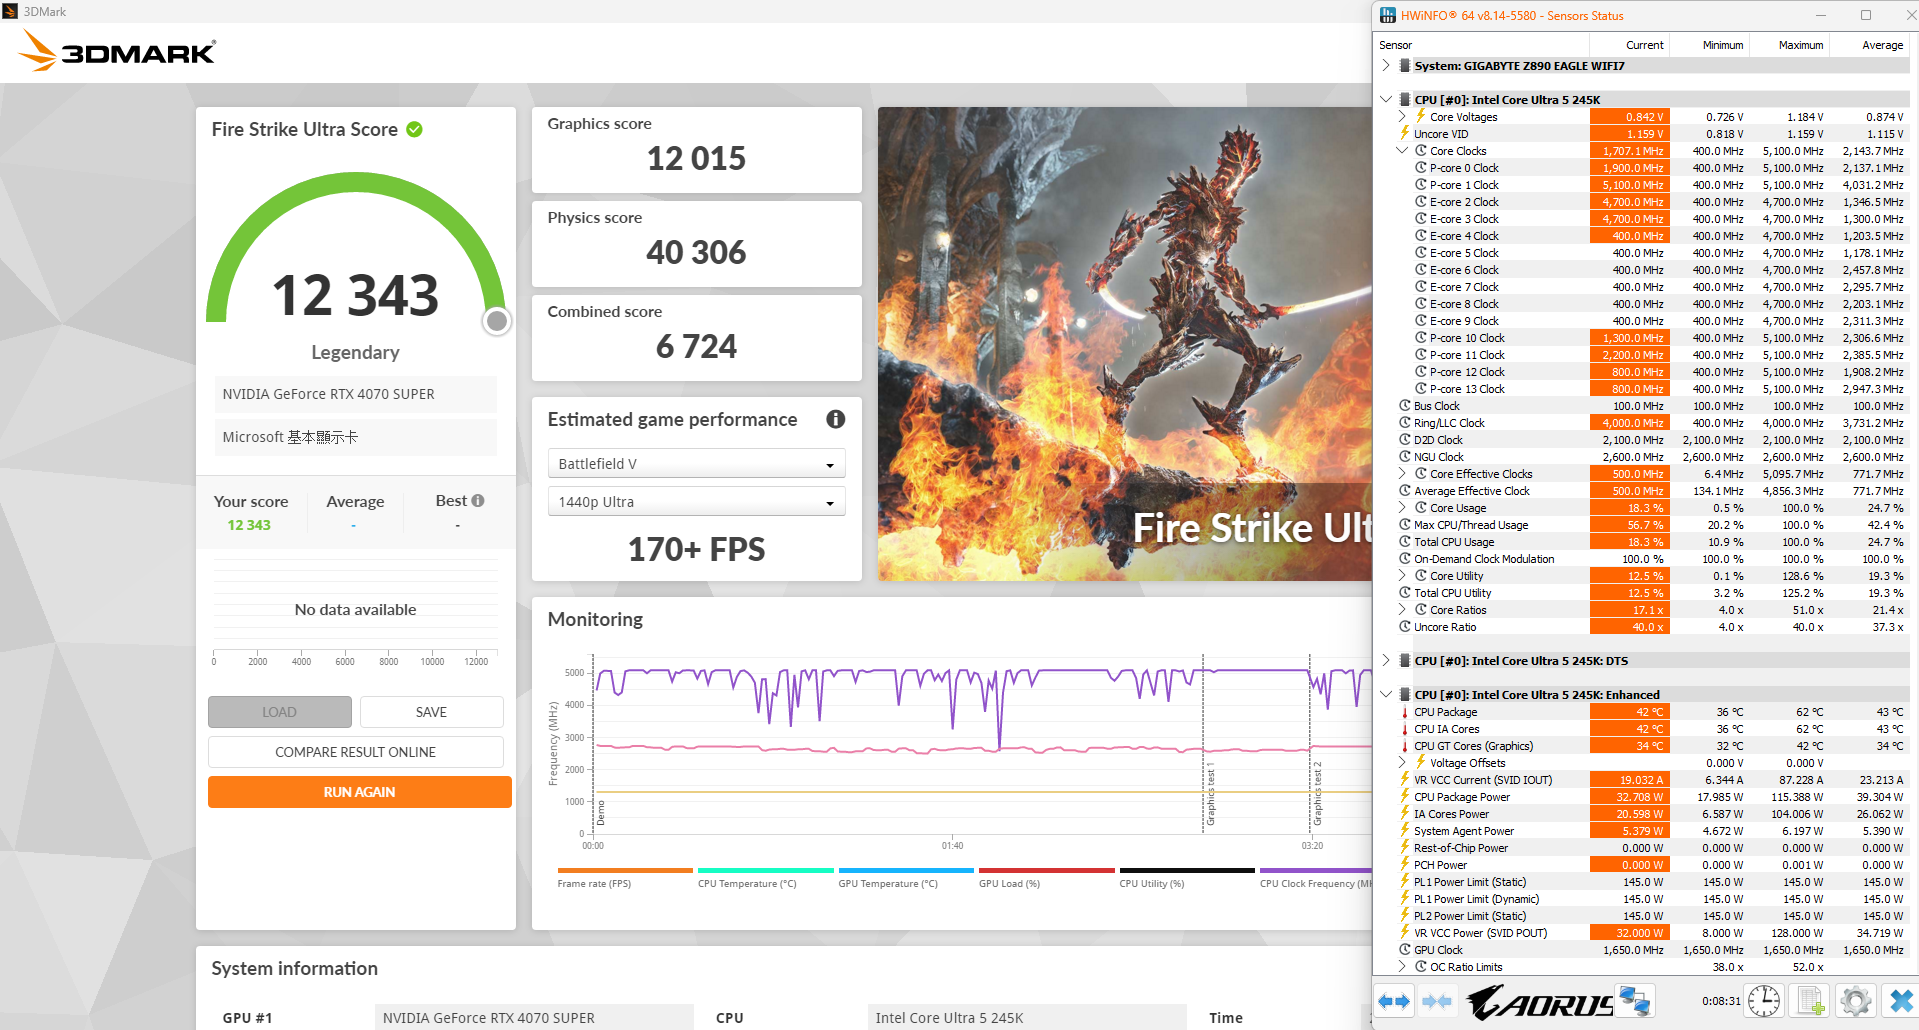
Task: Expand the CPU [#0] Intel Core Ultra 5 245K: DTS group
Action: (x=1386, y=661)
